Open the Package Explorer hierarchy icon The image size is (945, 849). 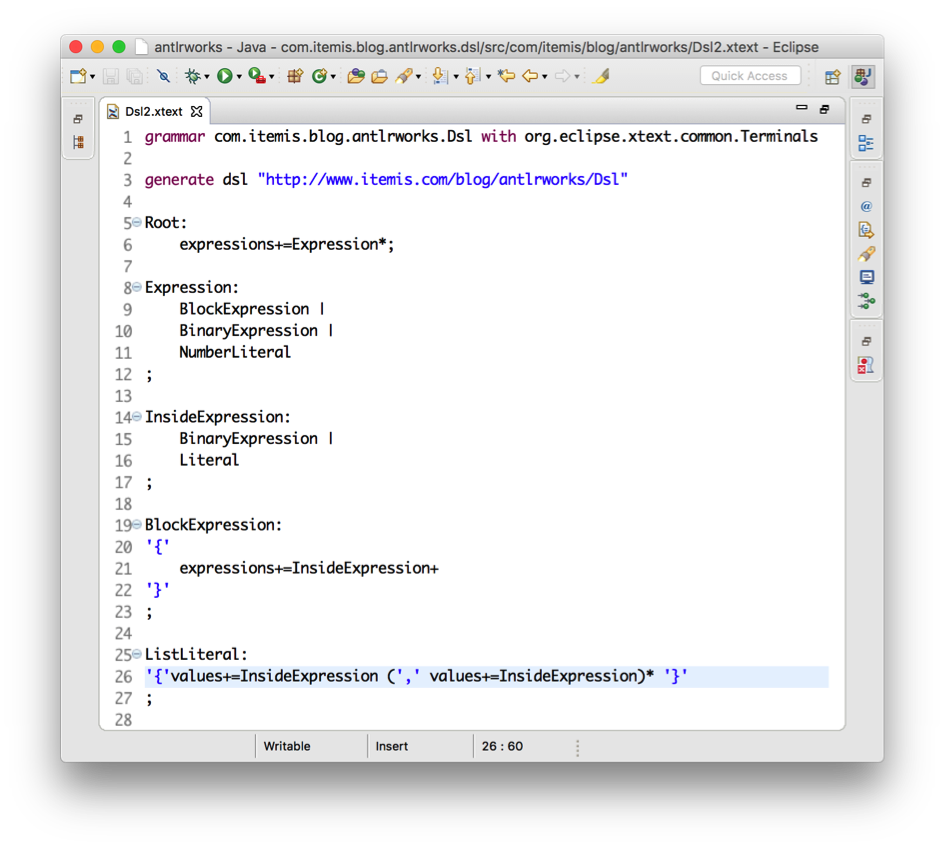coord(78,142)
